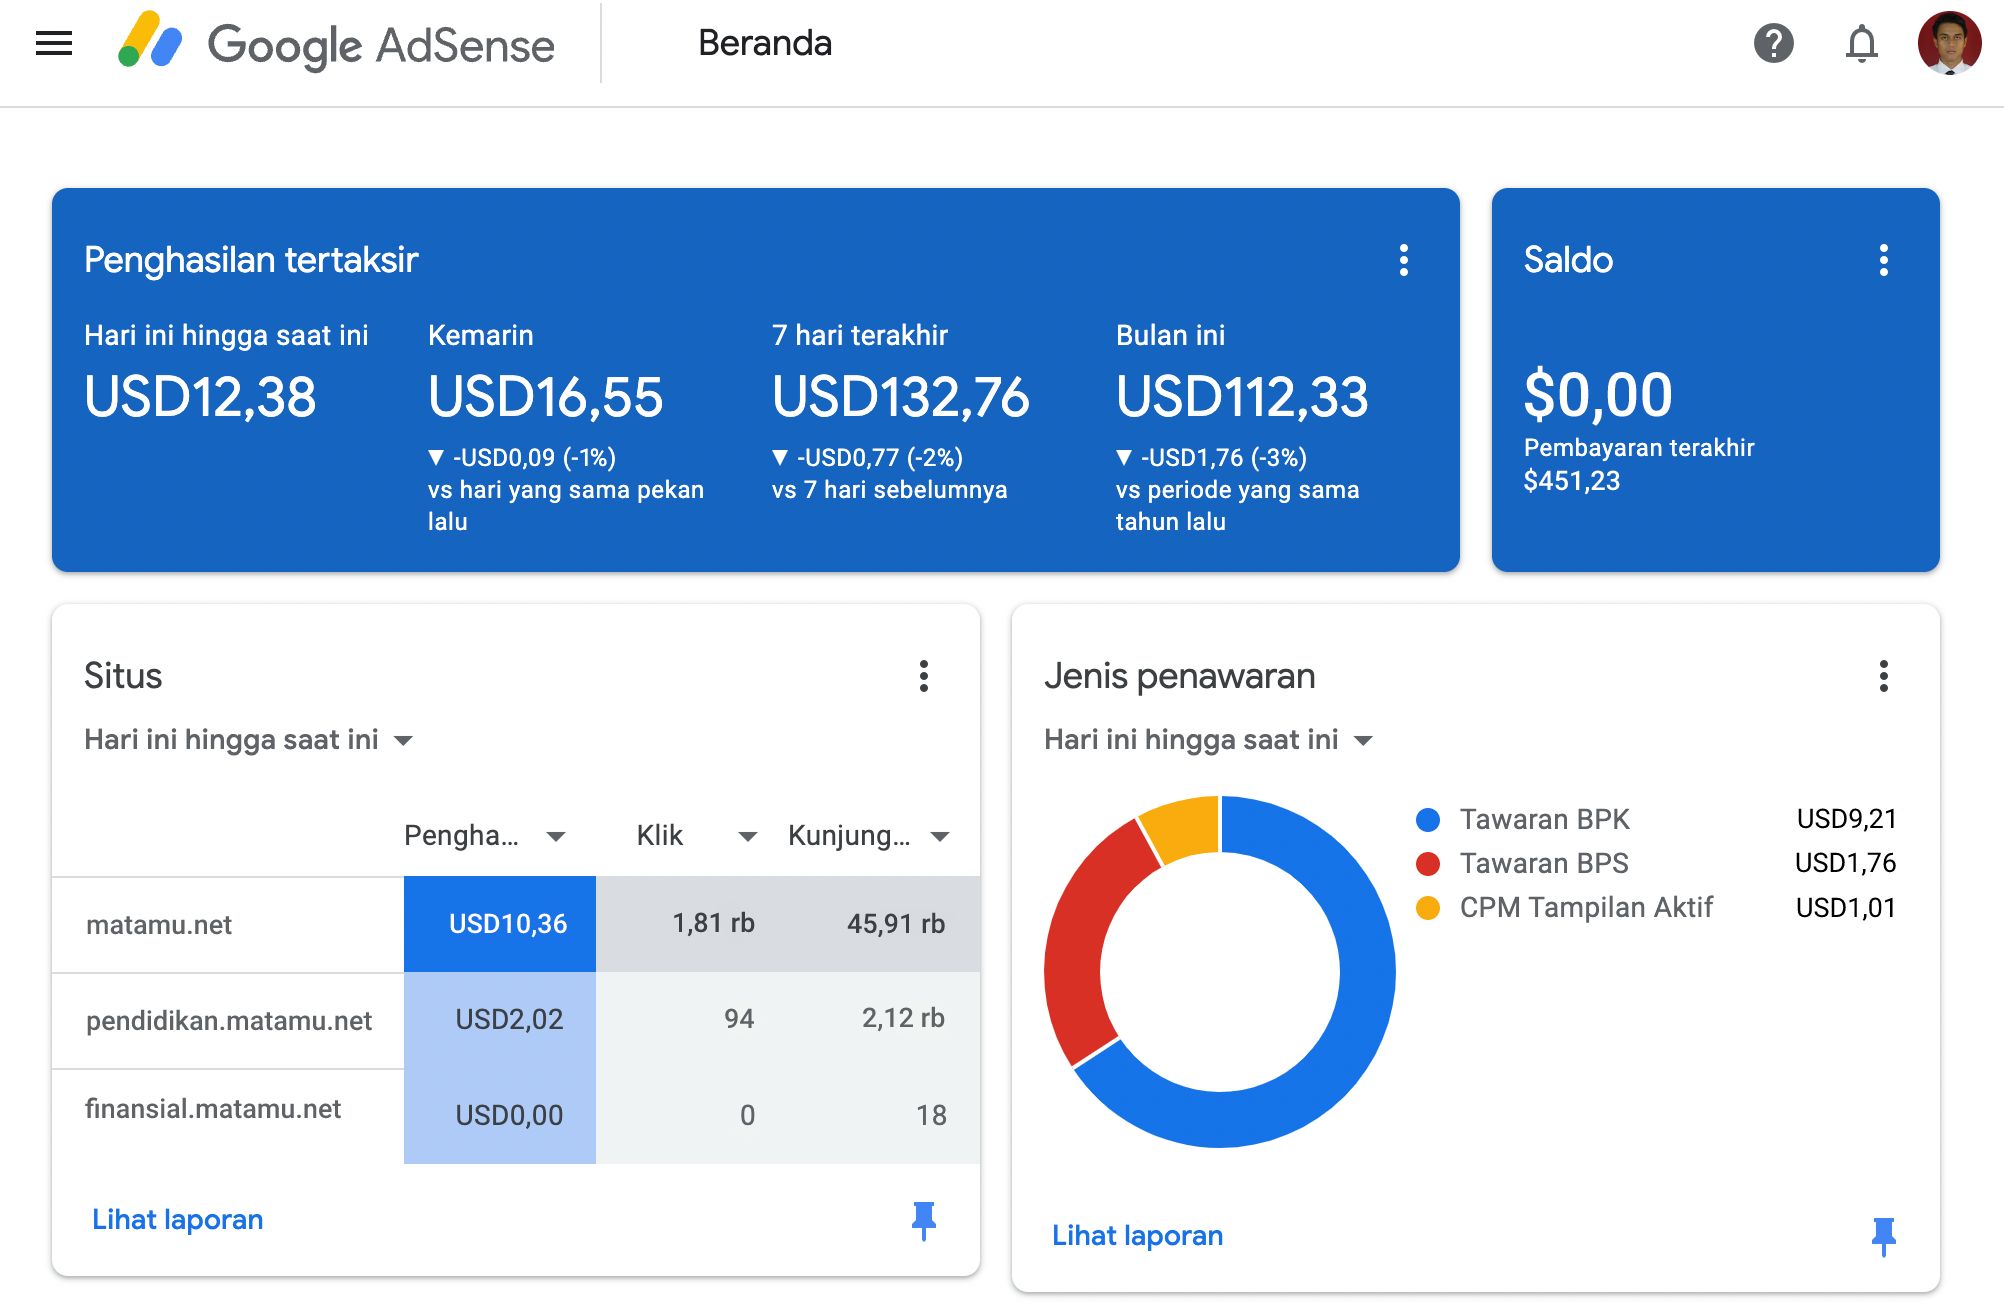
Task: Toggle Tawaran BPK in the chart legend
Action: click(x=1545, y=818)
